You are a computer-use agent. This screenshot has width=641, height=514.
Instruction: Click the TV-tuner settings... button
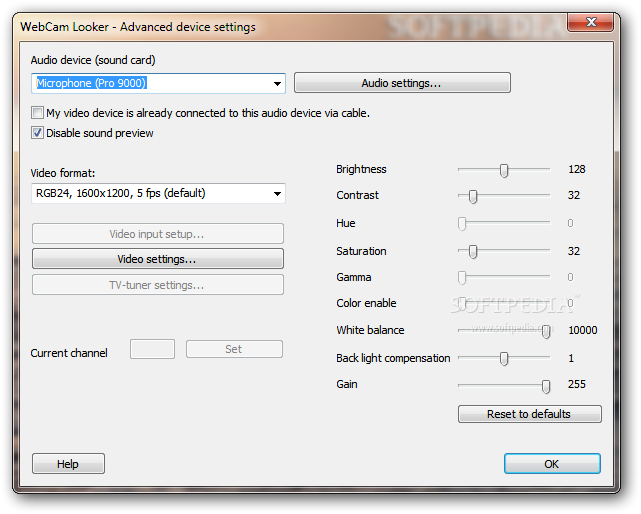[x=157, y=285]
